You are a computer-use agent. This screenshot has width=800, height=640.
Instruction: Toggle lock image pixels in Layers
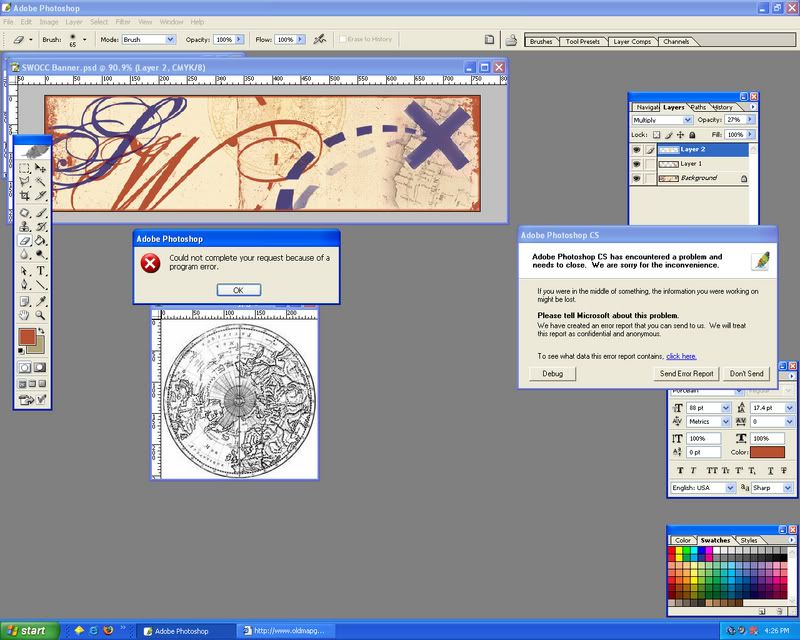[669, 135]
